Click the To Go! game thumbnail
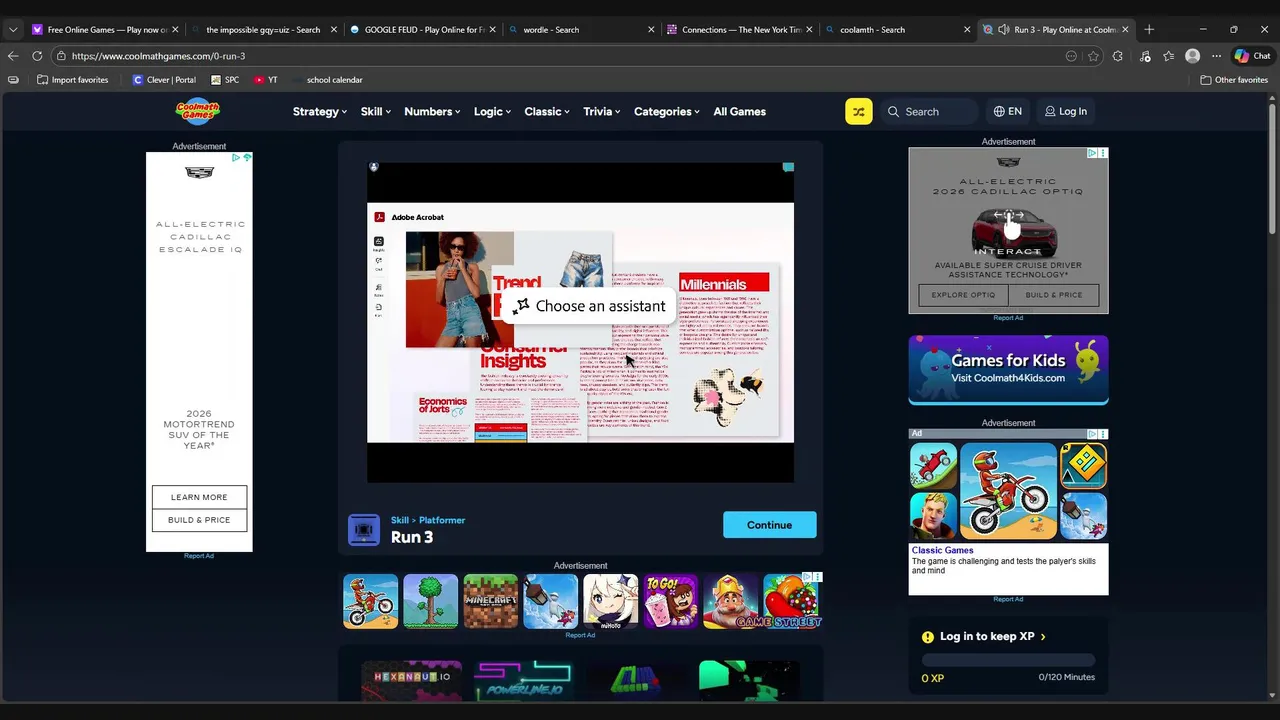 pyautogui.click(x=670, y=601)
